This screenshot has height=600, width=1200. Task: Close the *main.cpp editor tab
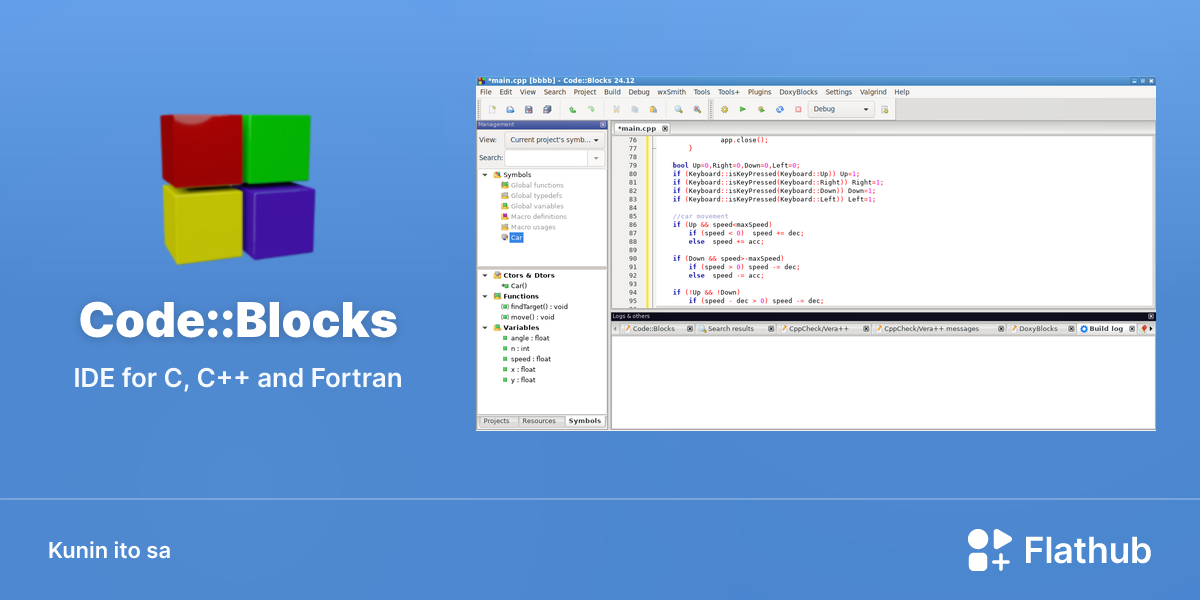pyautogui.click(x=665, y=128)
